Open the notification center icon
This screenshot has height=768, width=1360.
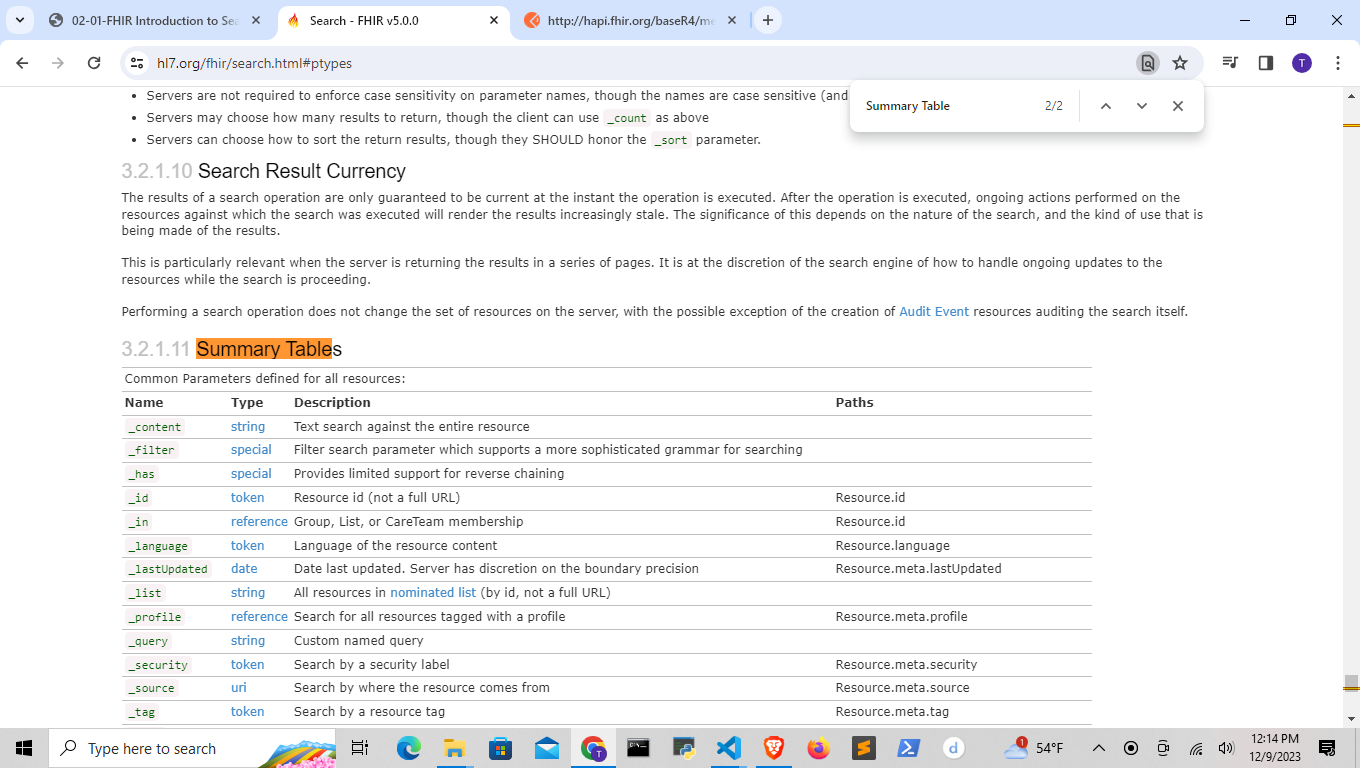(x=1327, y=748)
